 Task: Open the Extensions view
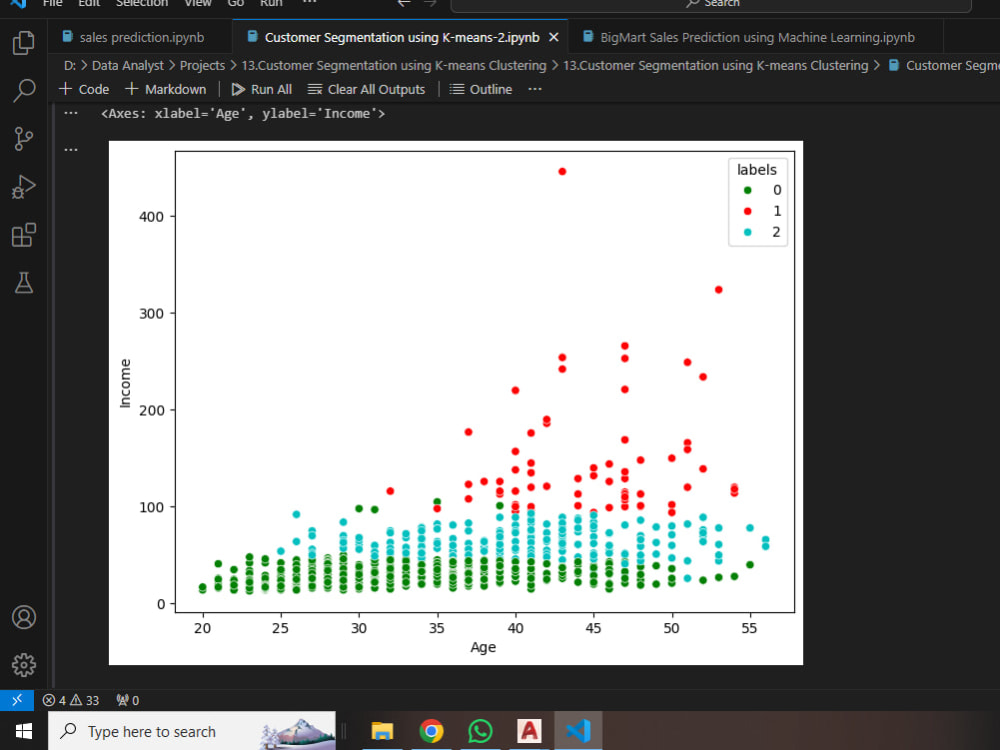click(x=24, y=235)
